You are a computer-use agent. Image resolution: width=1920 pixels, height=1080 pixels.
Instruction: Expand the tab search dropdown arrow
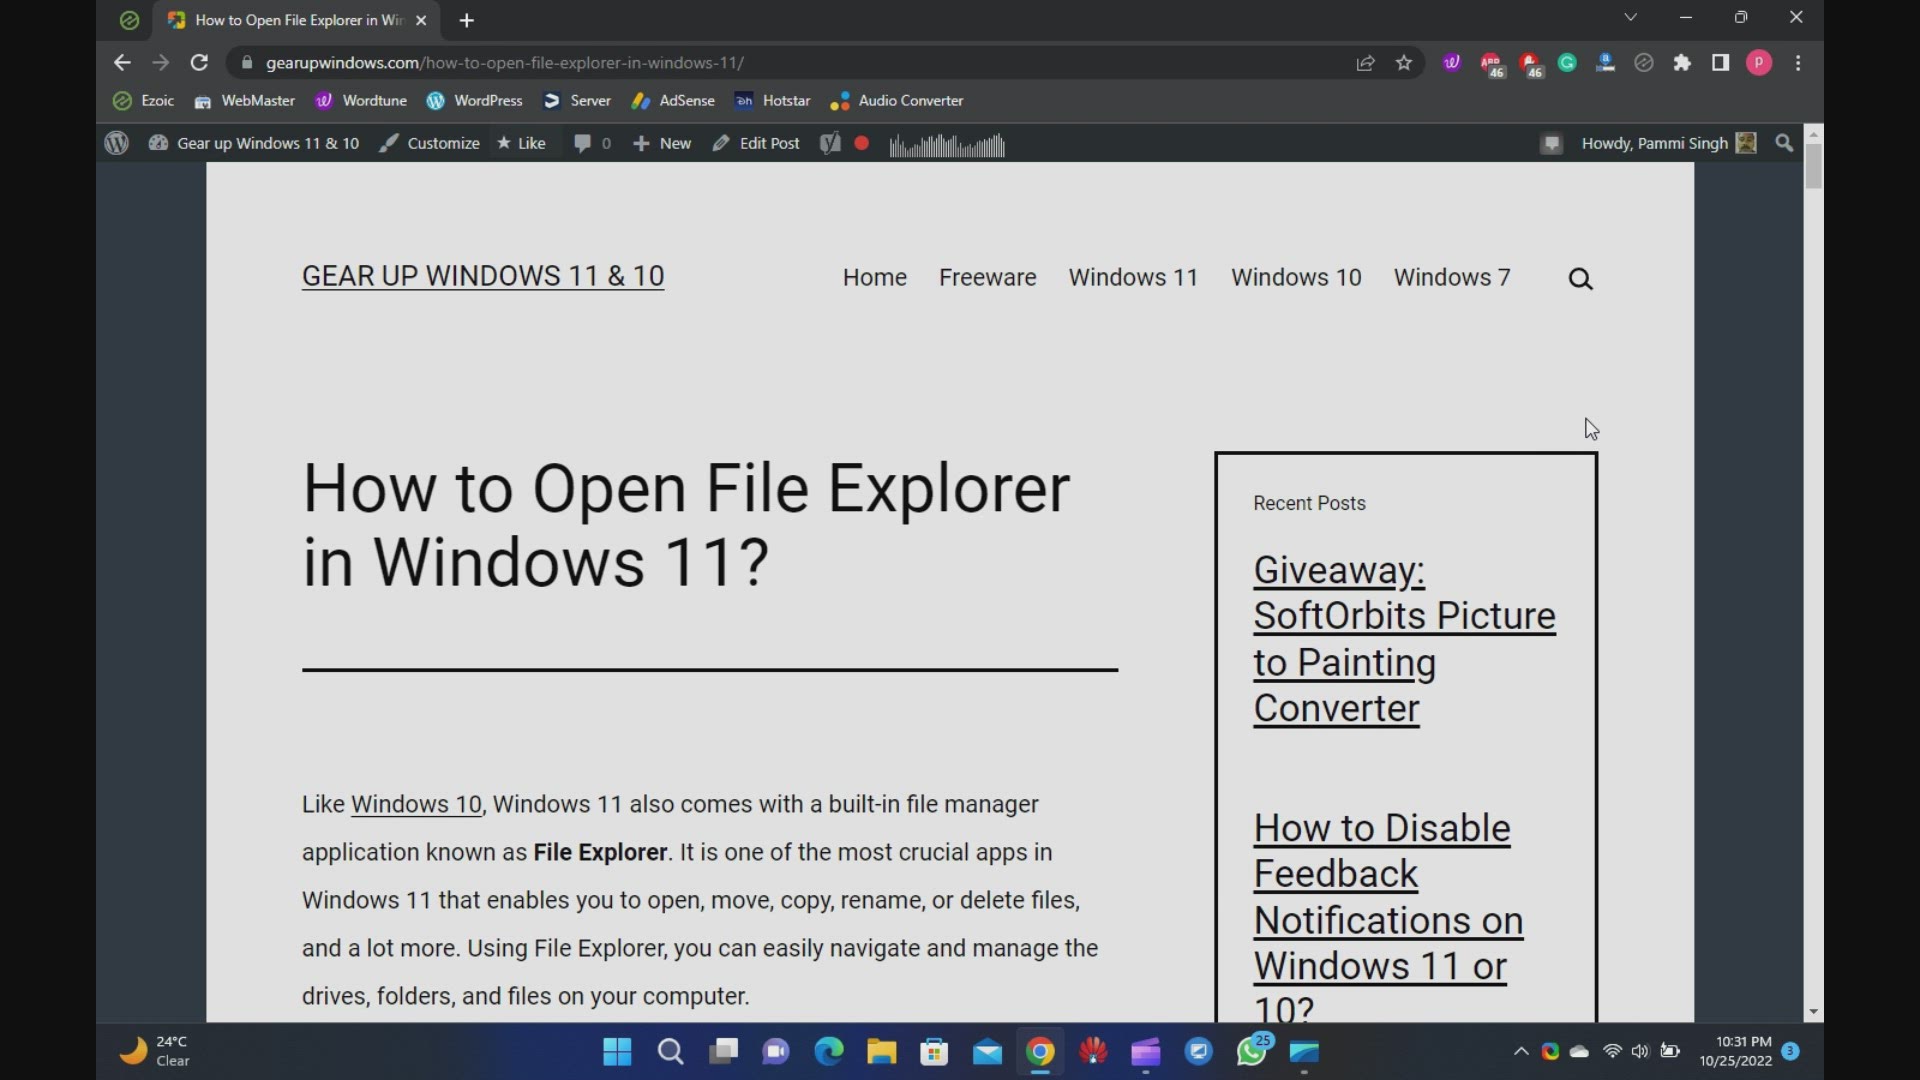click(x=1630, y=17)
